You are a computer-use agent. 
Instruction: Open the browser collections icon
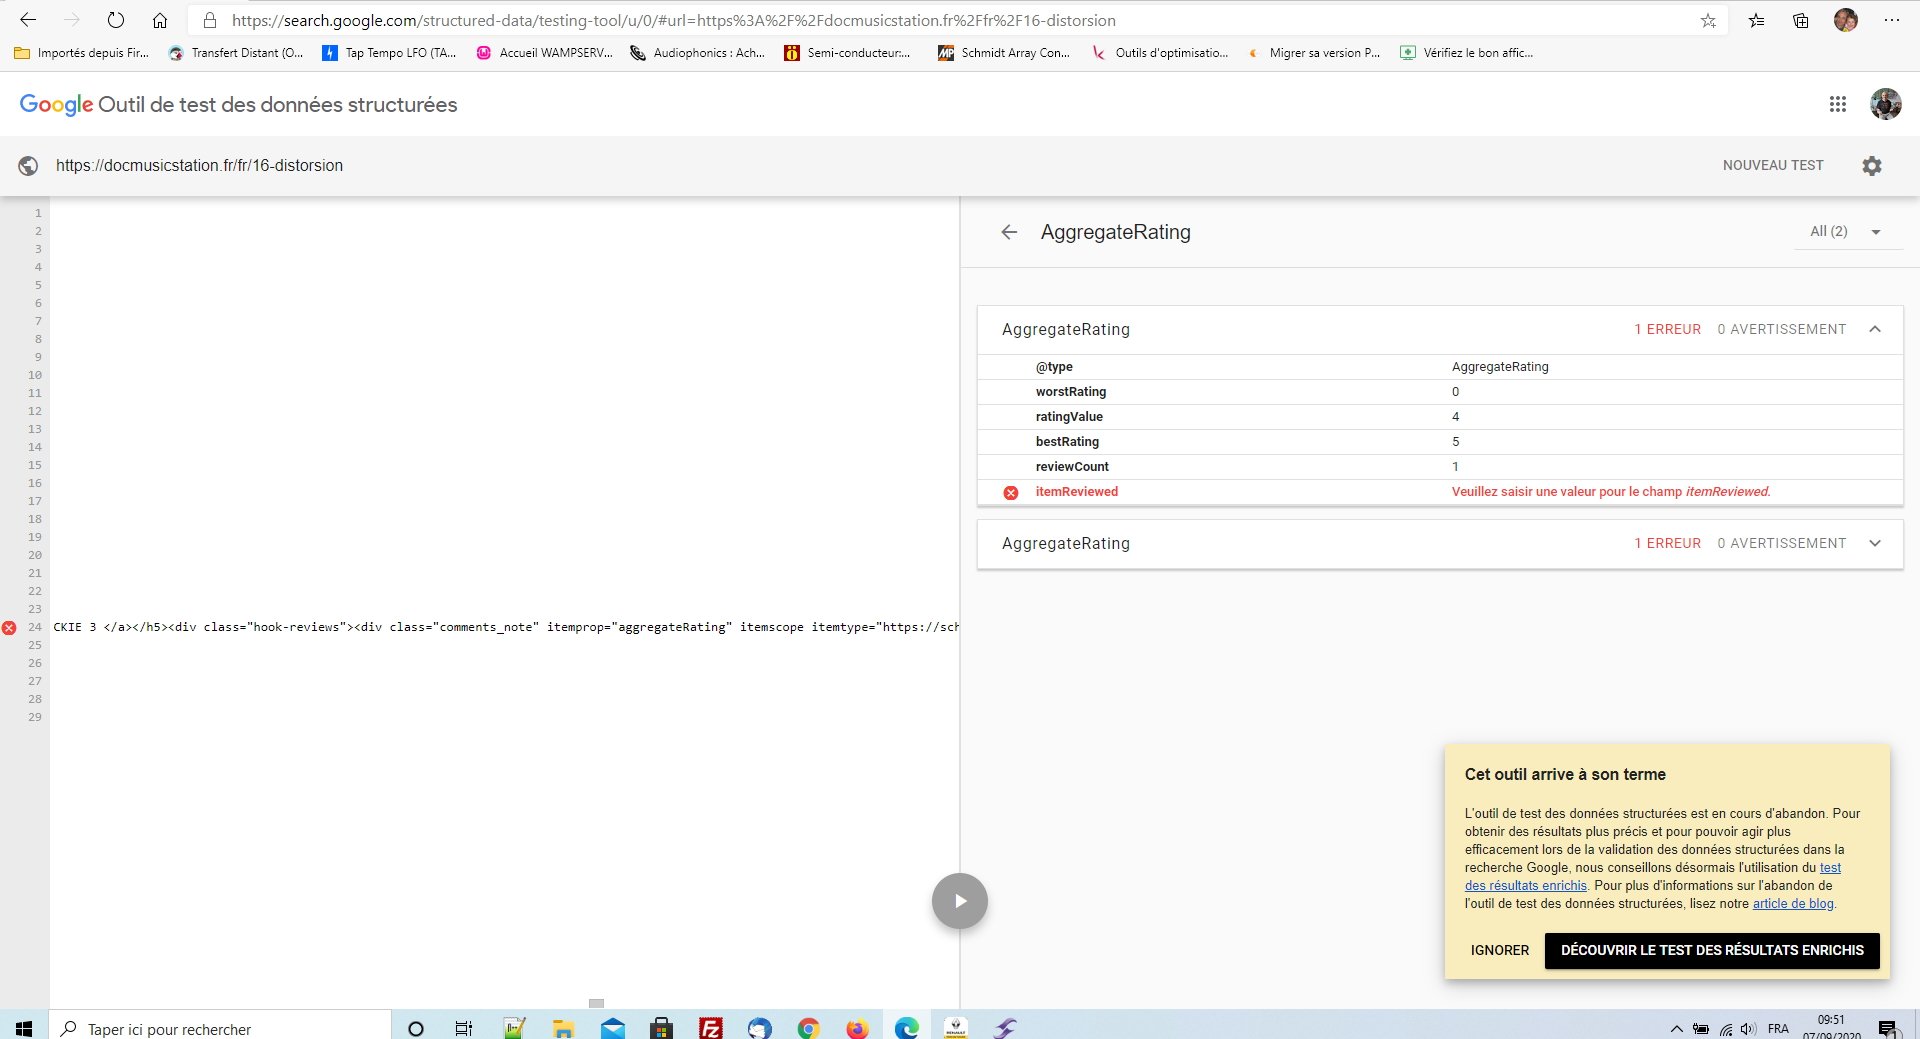tap(1801, 20)
